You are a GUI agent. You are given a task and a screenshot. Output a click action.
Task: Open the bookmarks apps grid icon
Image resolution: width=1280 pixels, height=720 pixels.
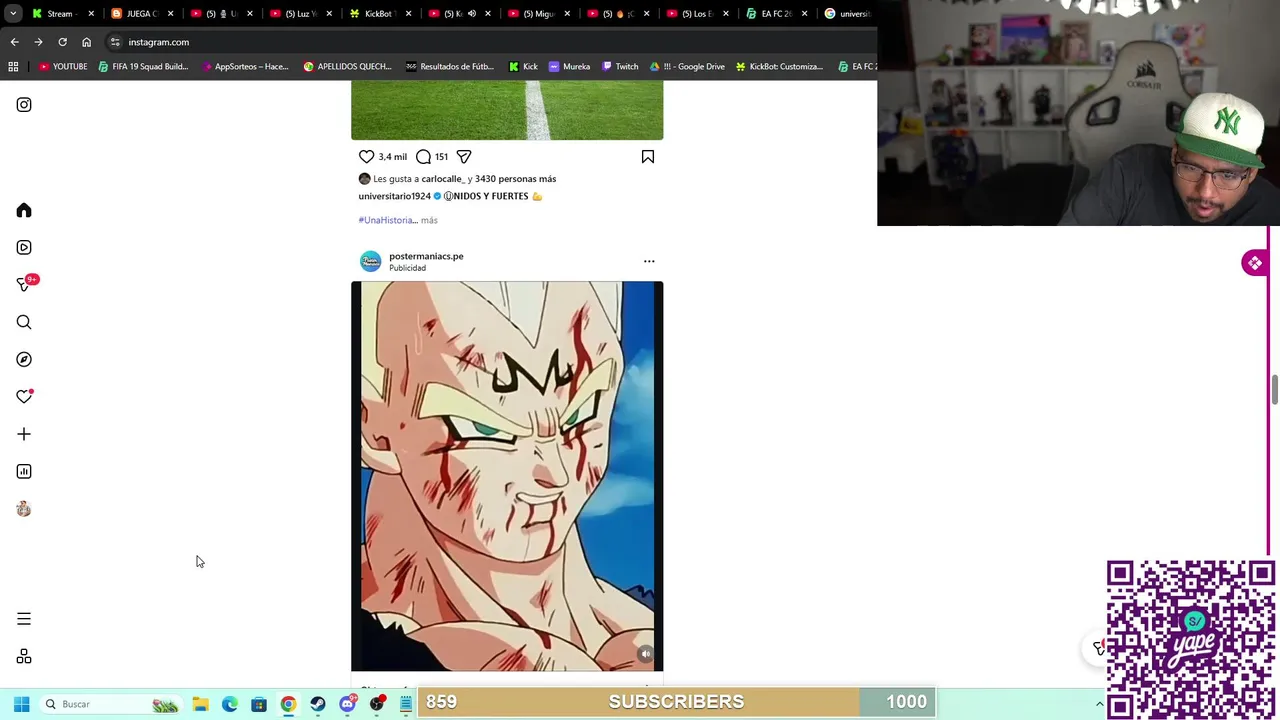tap(13, 67)
